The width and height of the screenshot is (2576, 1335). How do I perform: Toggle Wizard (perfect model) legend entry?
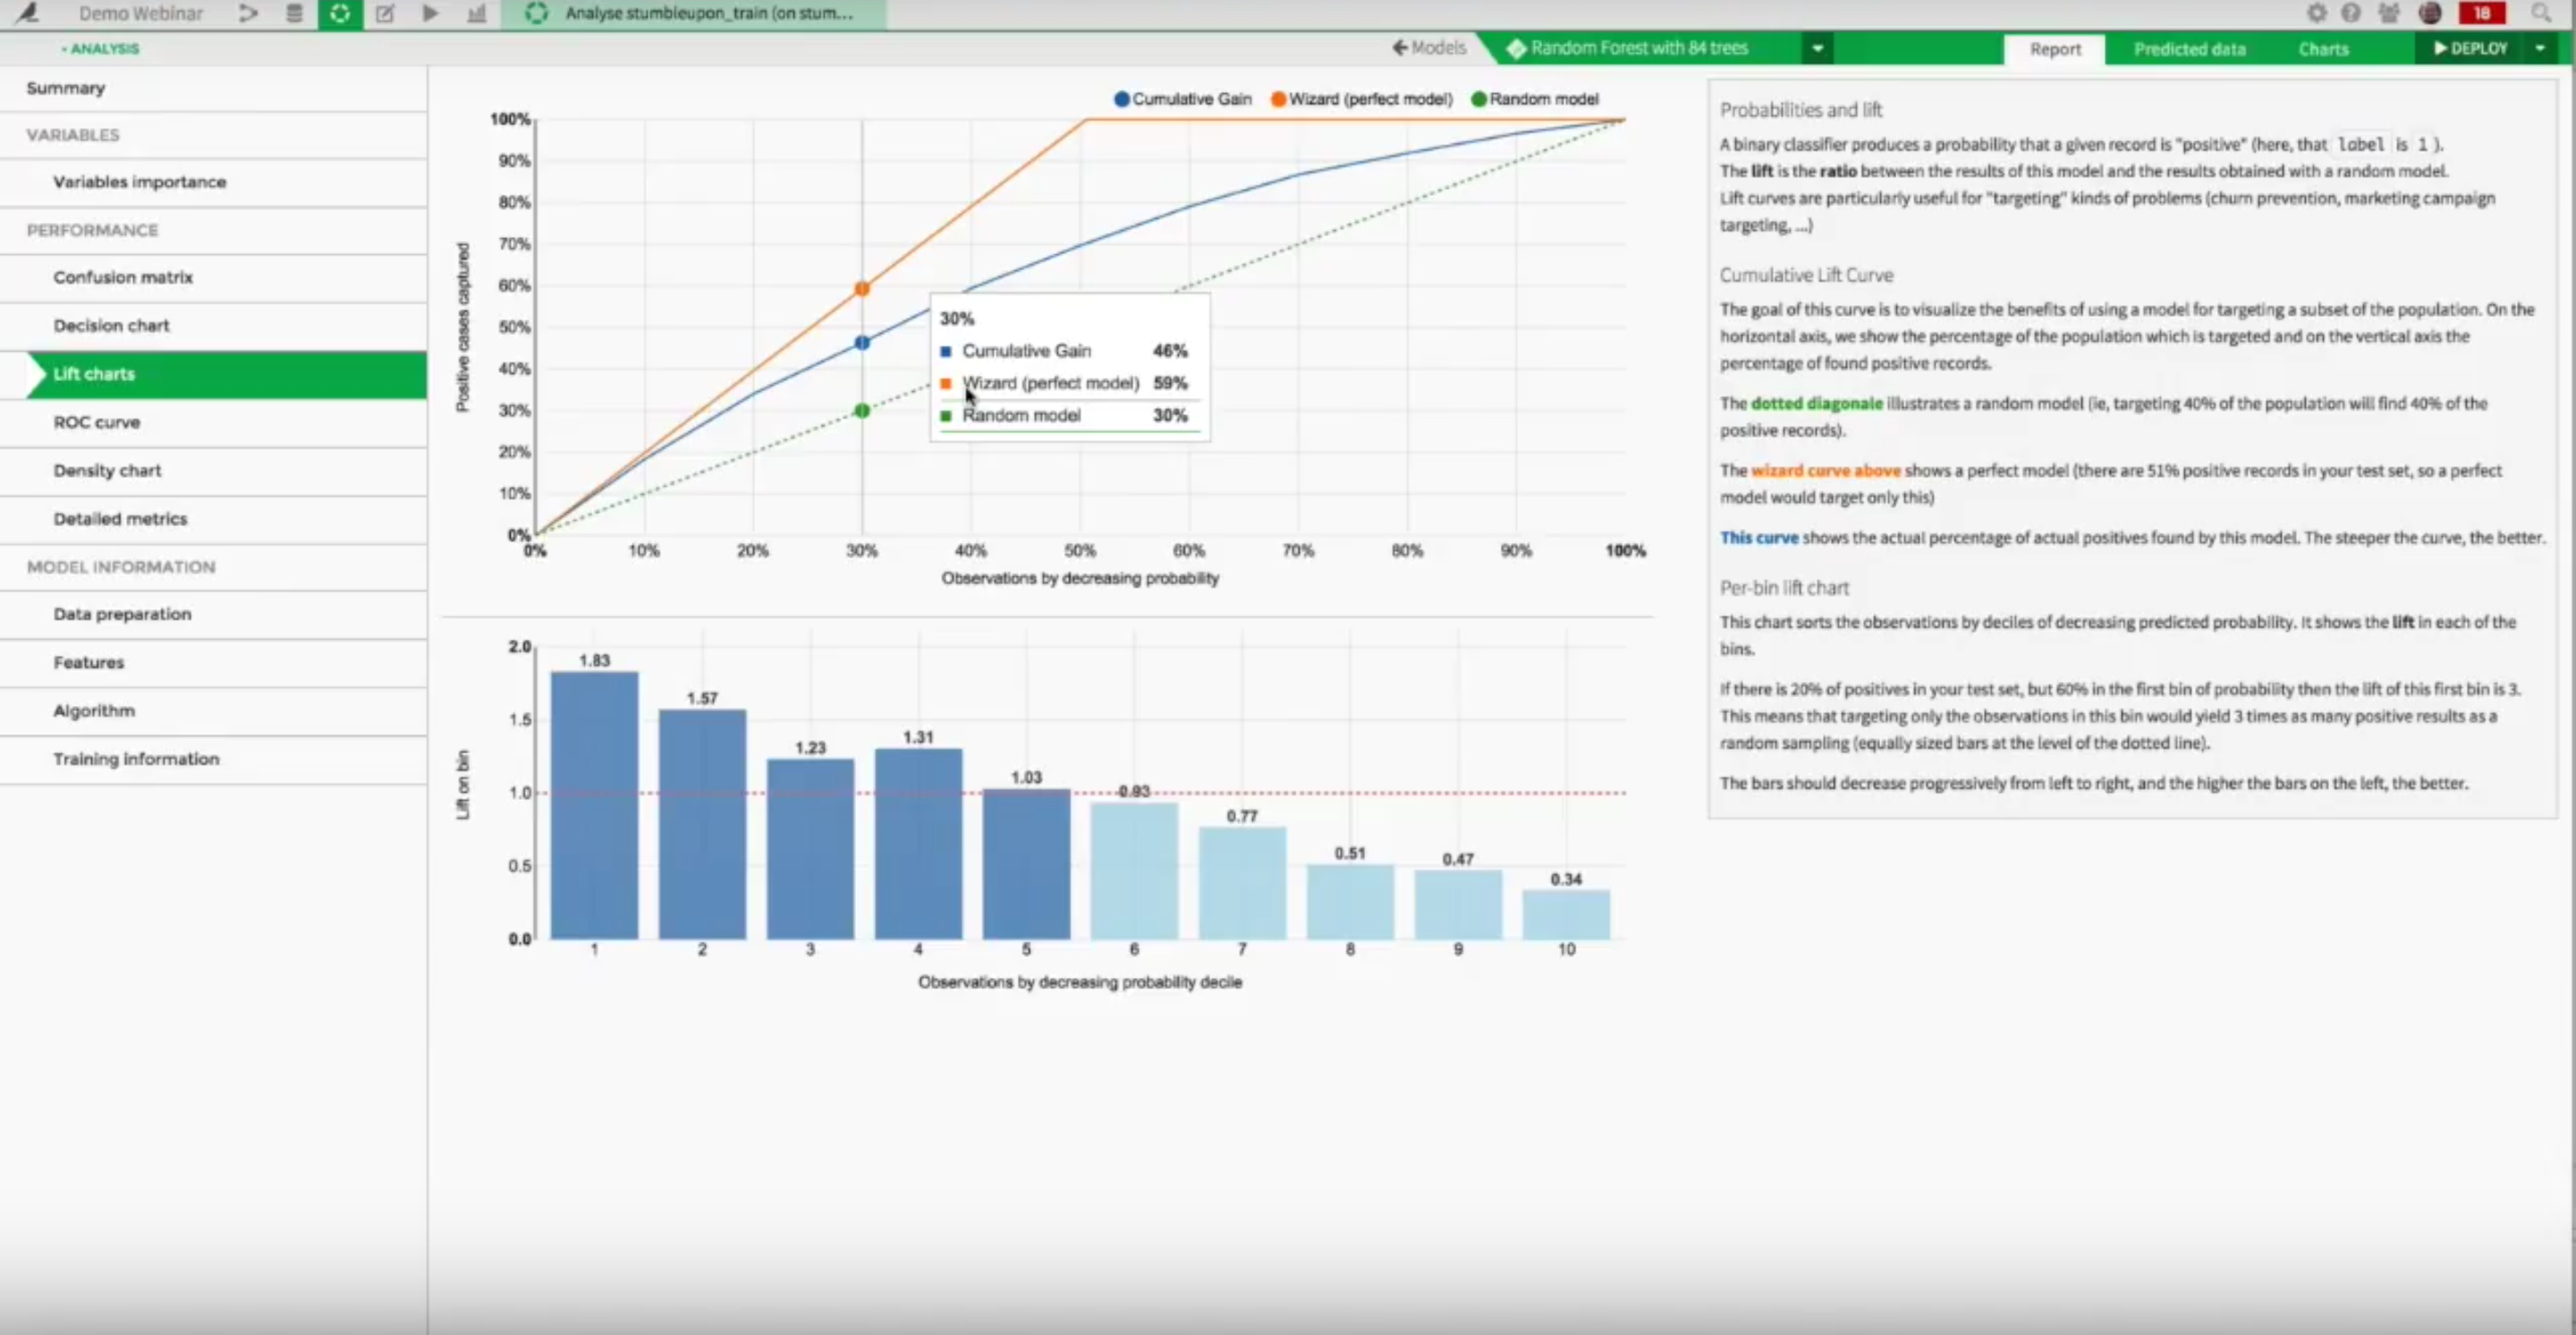(x=1361, y=99)
